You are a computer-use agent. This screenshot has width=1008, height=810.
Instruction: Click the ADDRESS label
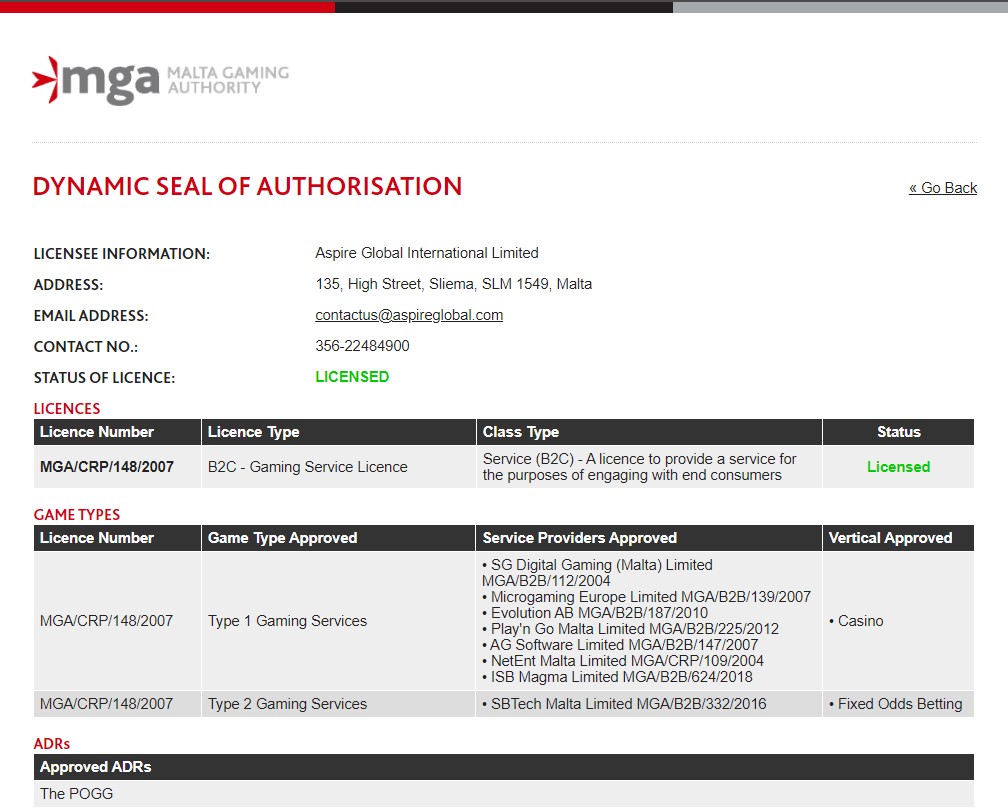[x=68, y=285]
